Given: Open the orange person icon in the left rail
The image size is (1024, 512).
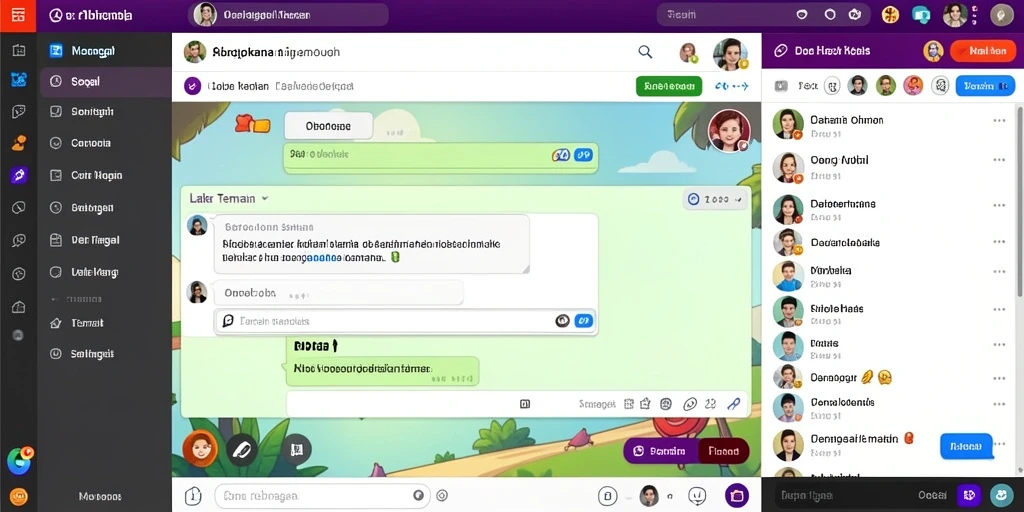Looking at the screenshot, I should [x=18, y=143].
